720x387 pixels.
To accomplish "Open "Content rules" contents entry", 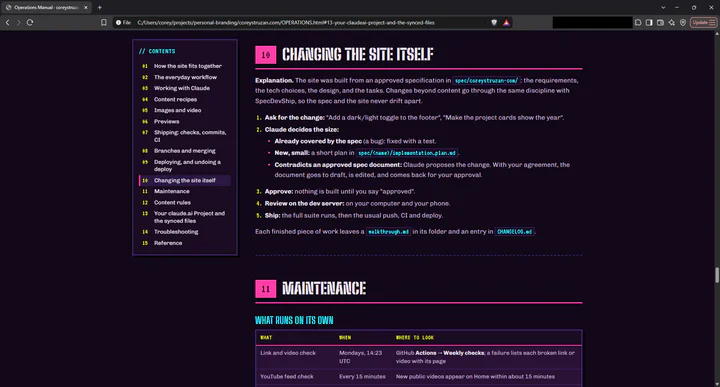I will click(172, 202).
